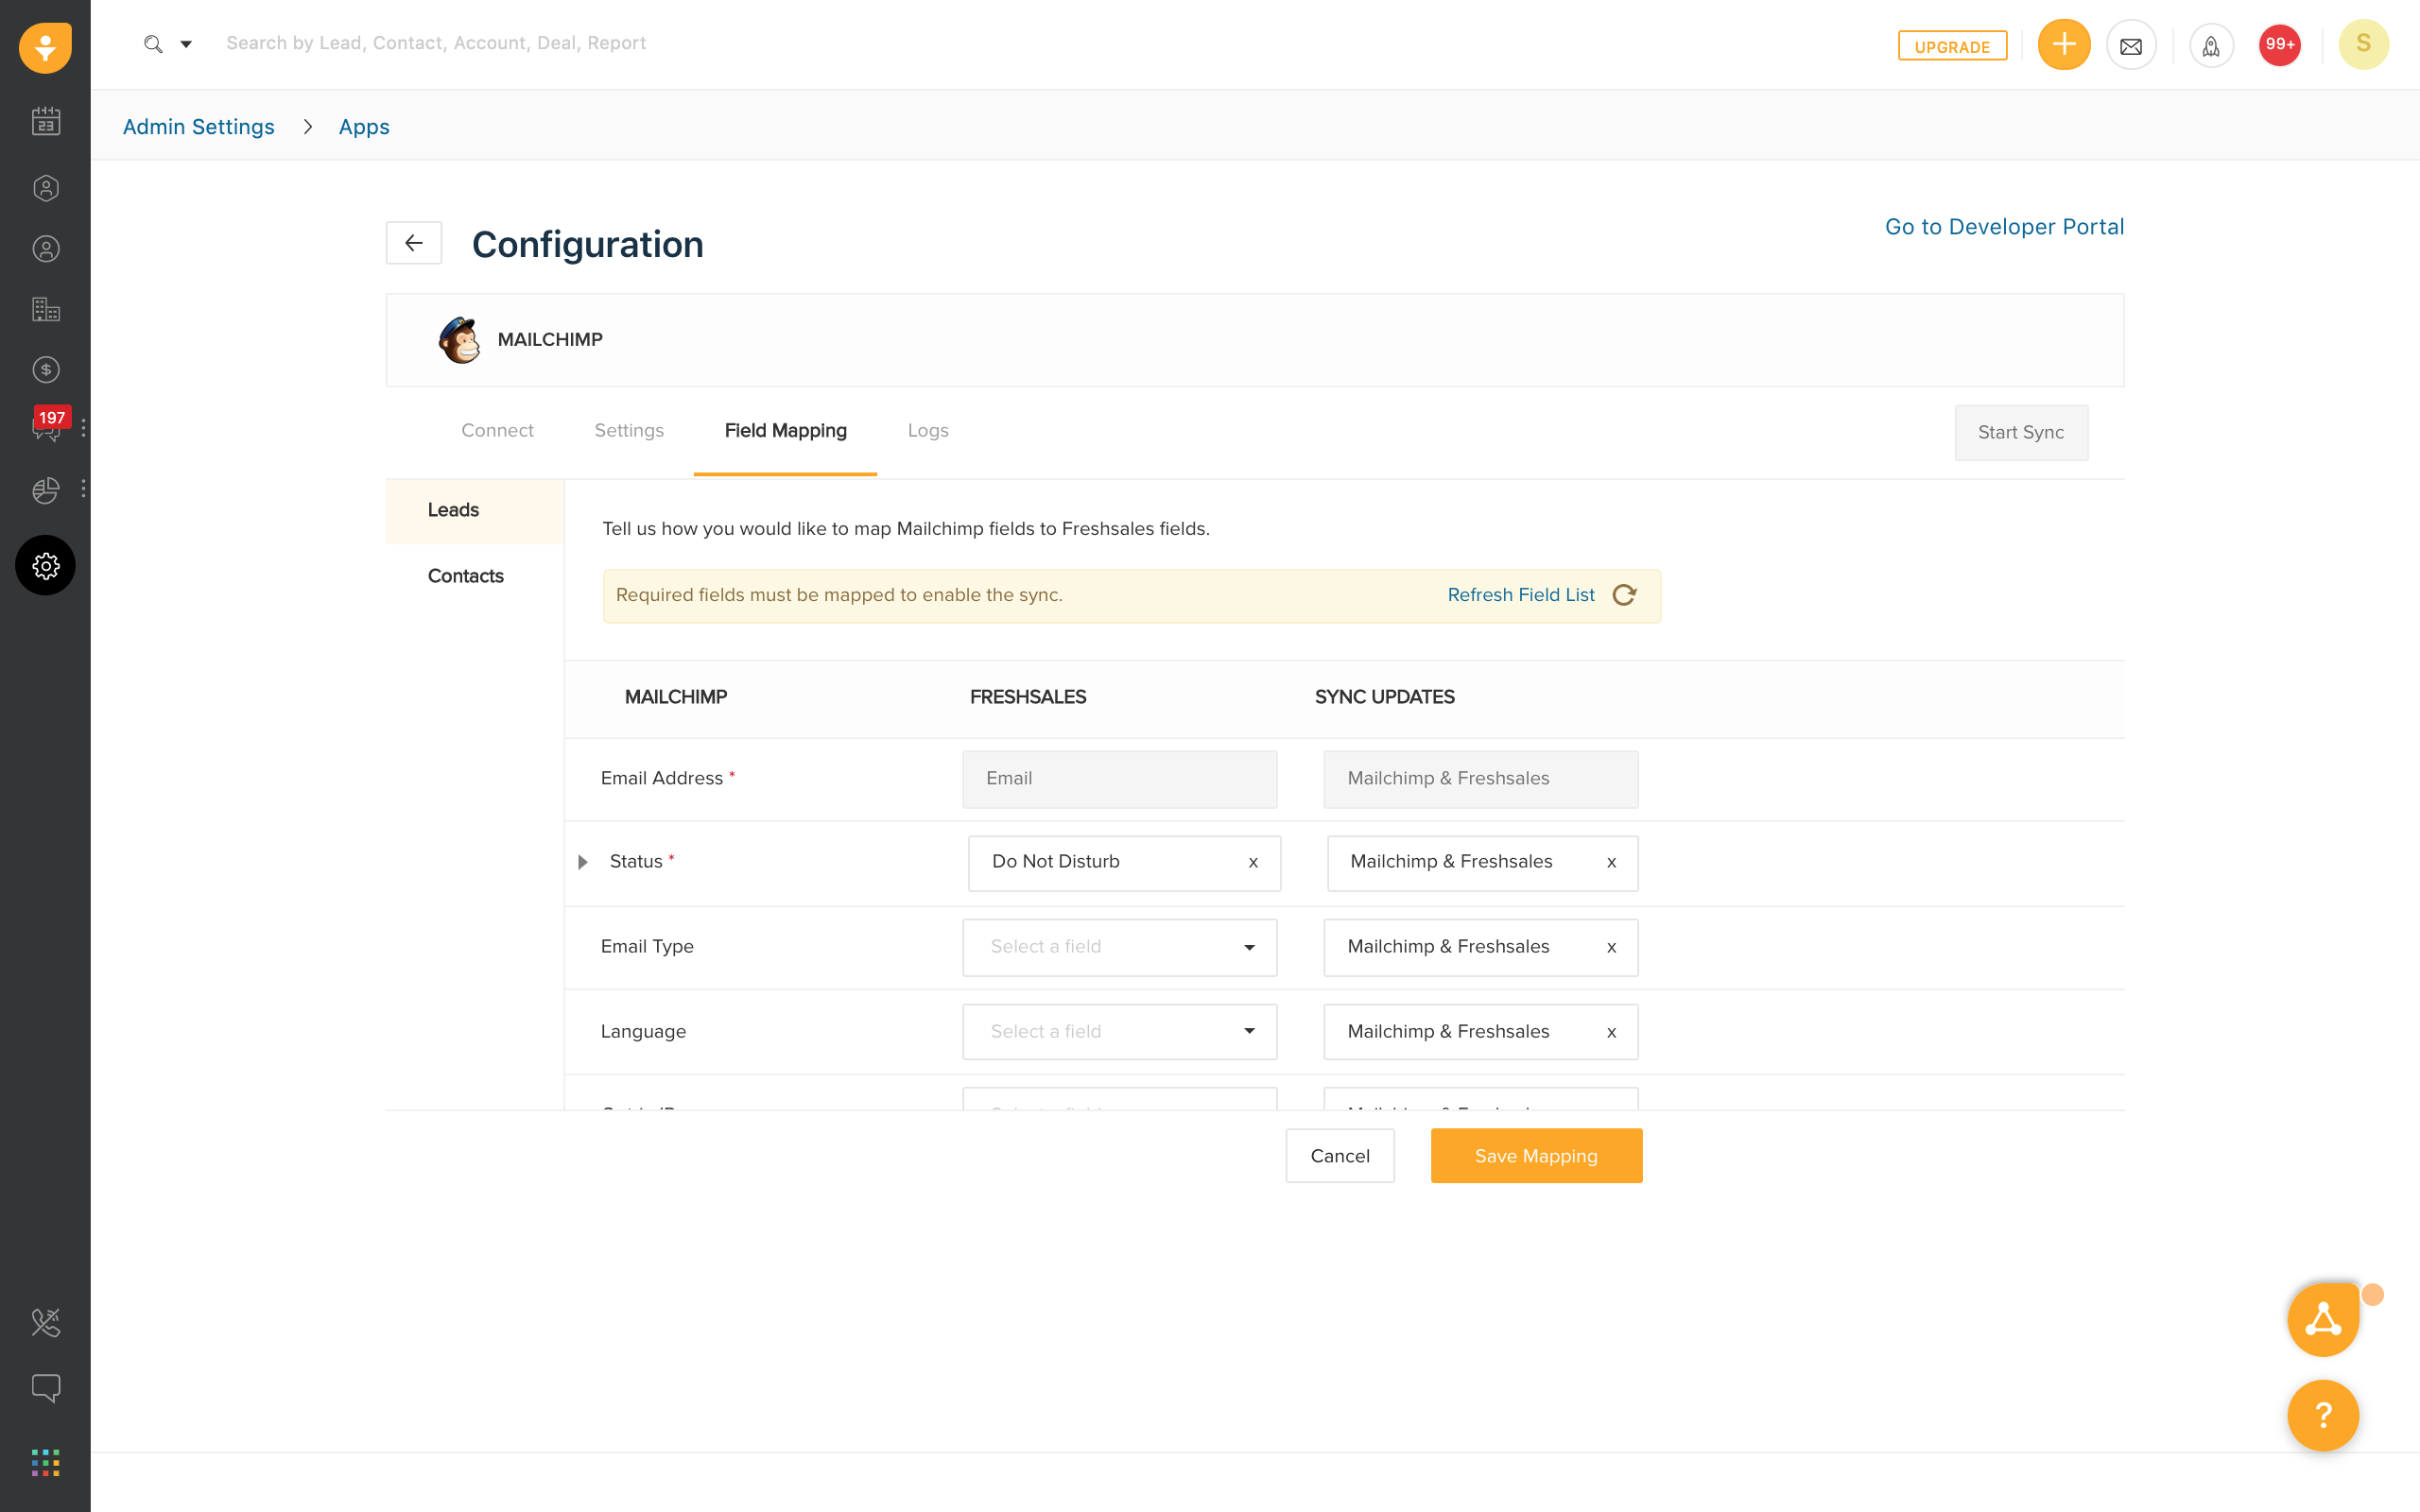Click the Save Mapping button
Screen dimensions: 2420x1512
[1536, 1156]
